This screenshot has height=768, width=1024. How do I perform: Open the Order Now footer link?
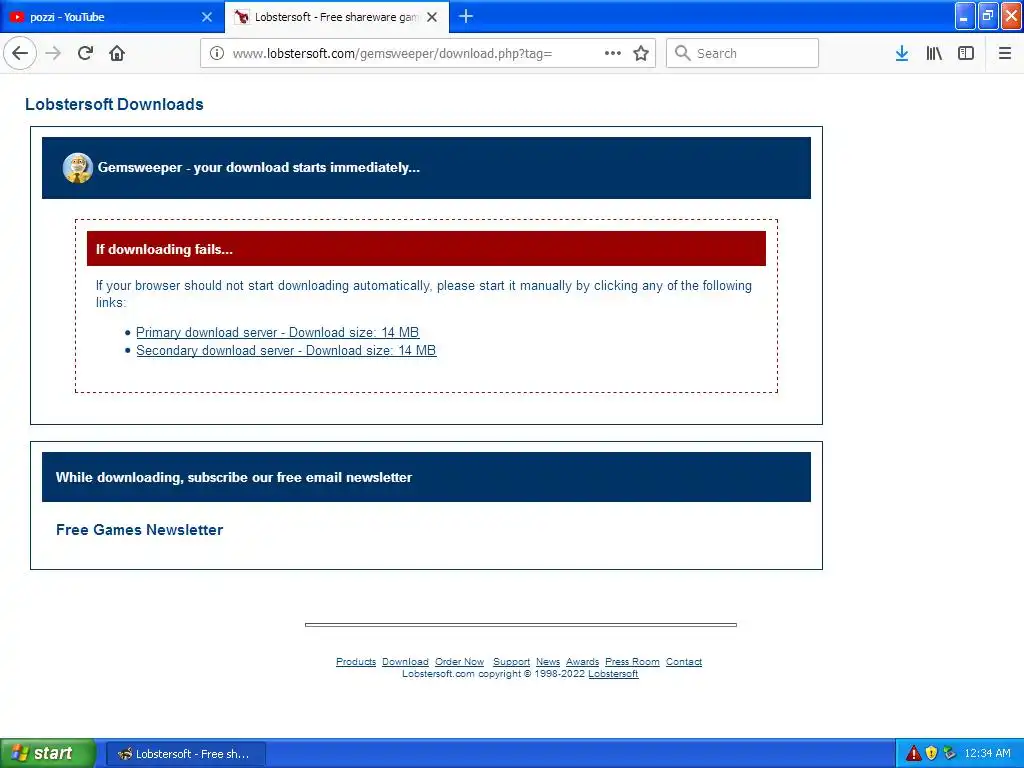pyautogui.click(x=460, y=662)
